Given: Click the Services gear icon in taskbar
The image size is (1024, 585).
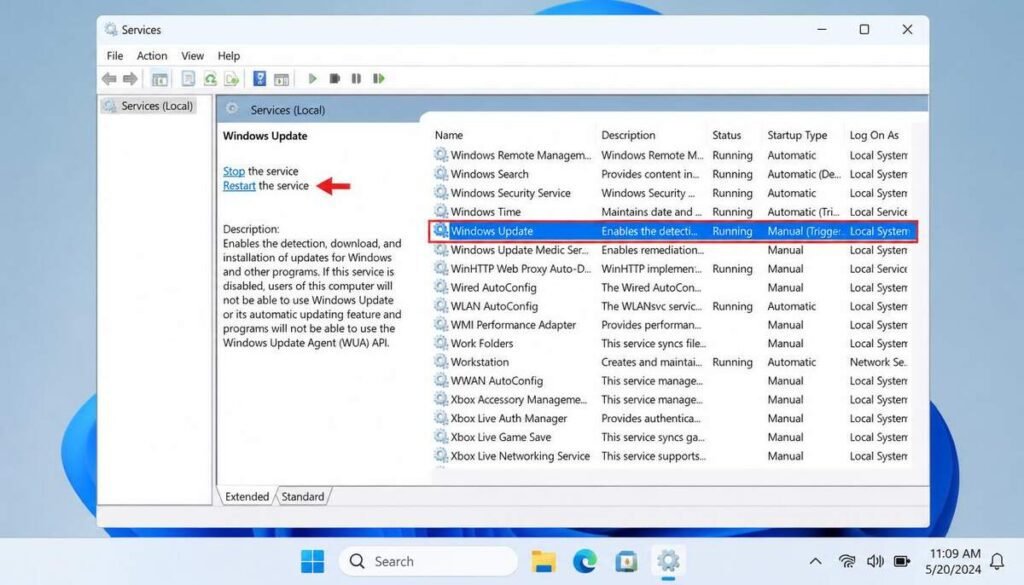Looking at the screenshot, I should click(668, 561).
